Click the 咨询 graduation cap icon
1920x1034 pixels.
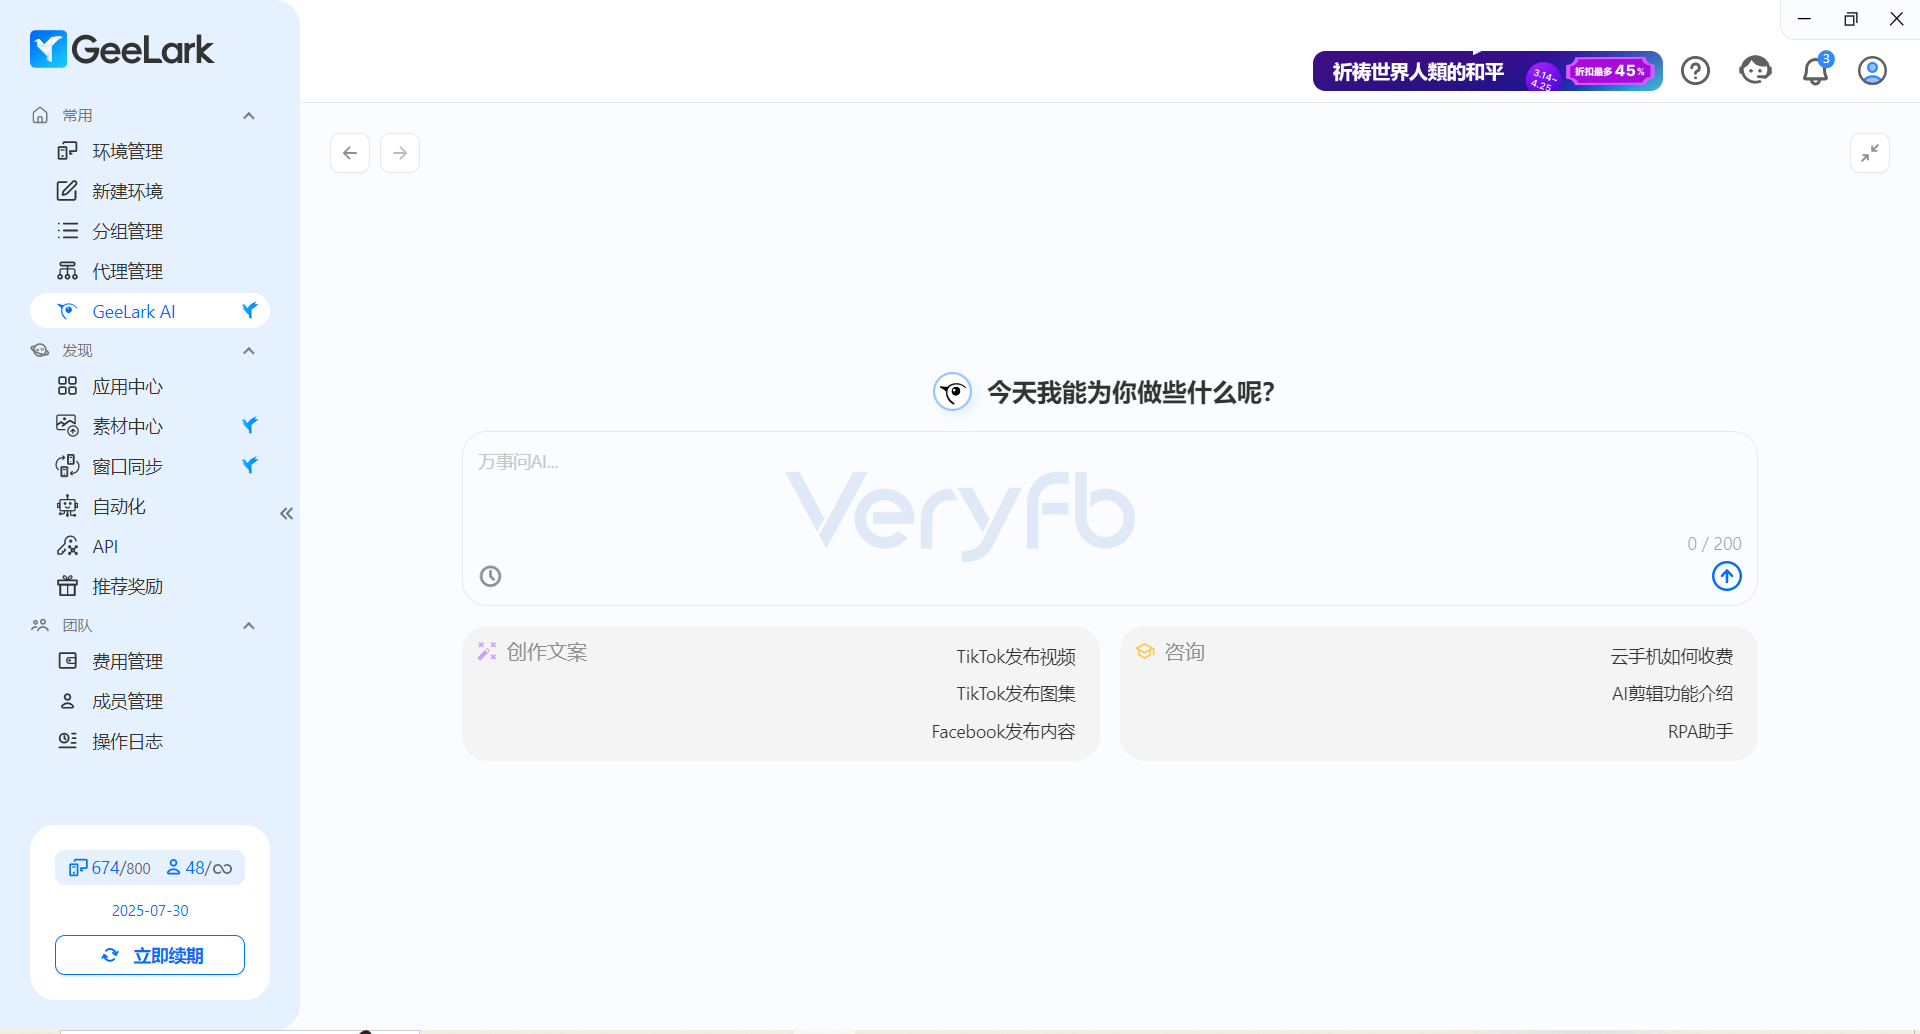point(1145,652)
